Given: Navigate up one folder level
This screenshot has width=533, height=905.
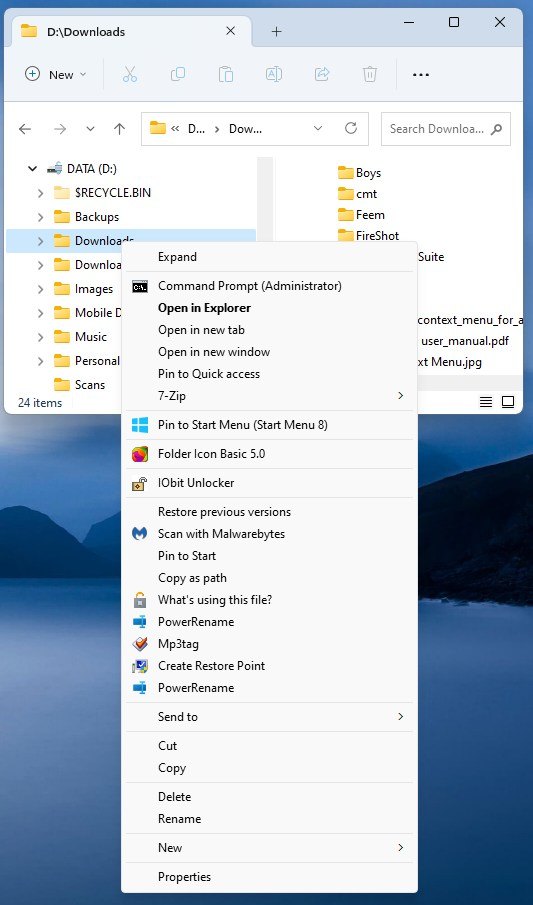Looking at the screenshot, I should point(120,129).
